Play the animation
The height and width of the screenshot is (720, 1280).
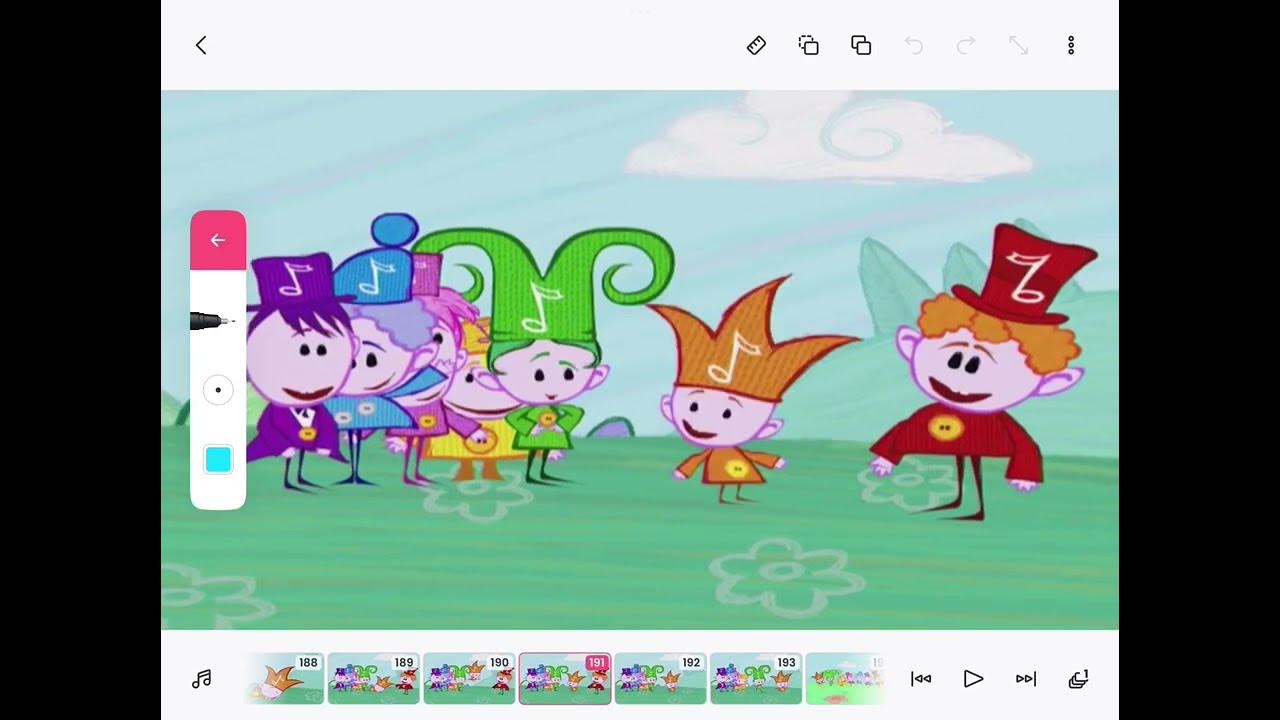click(x=973, y=679)
